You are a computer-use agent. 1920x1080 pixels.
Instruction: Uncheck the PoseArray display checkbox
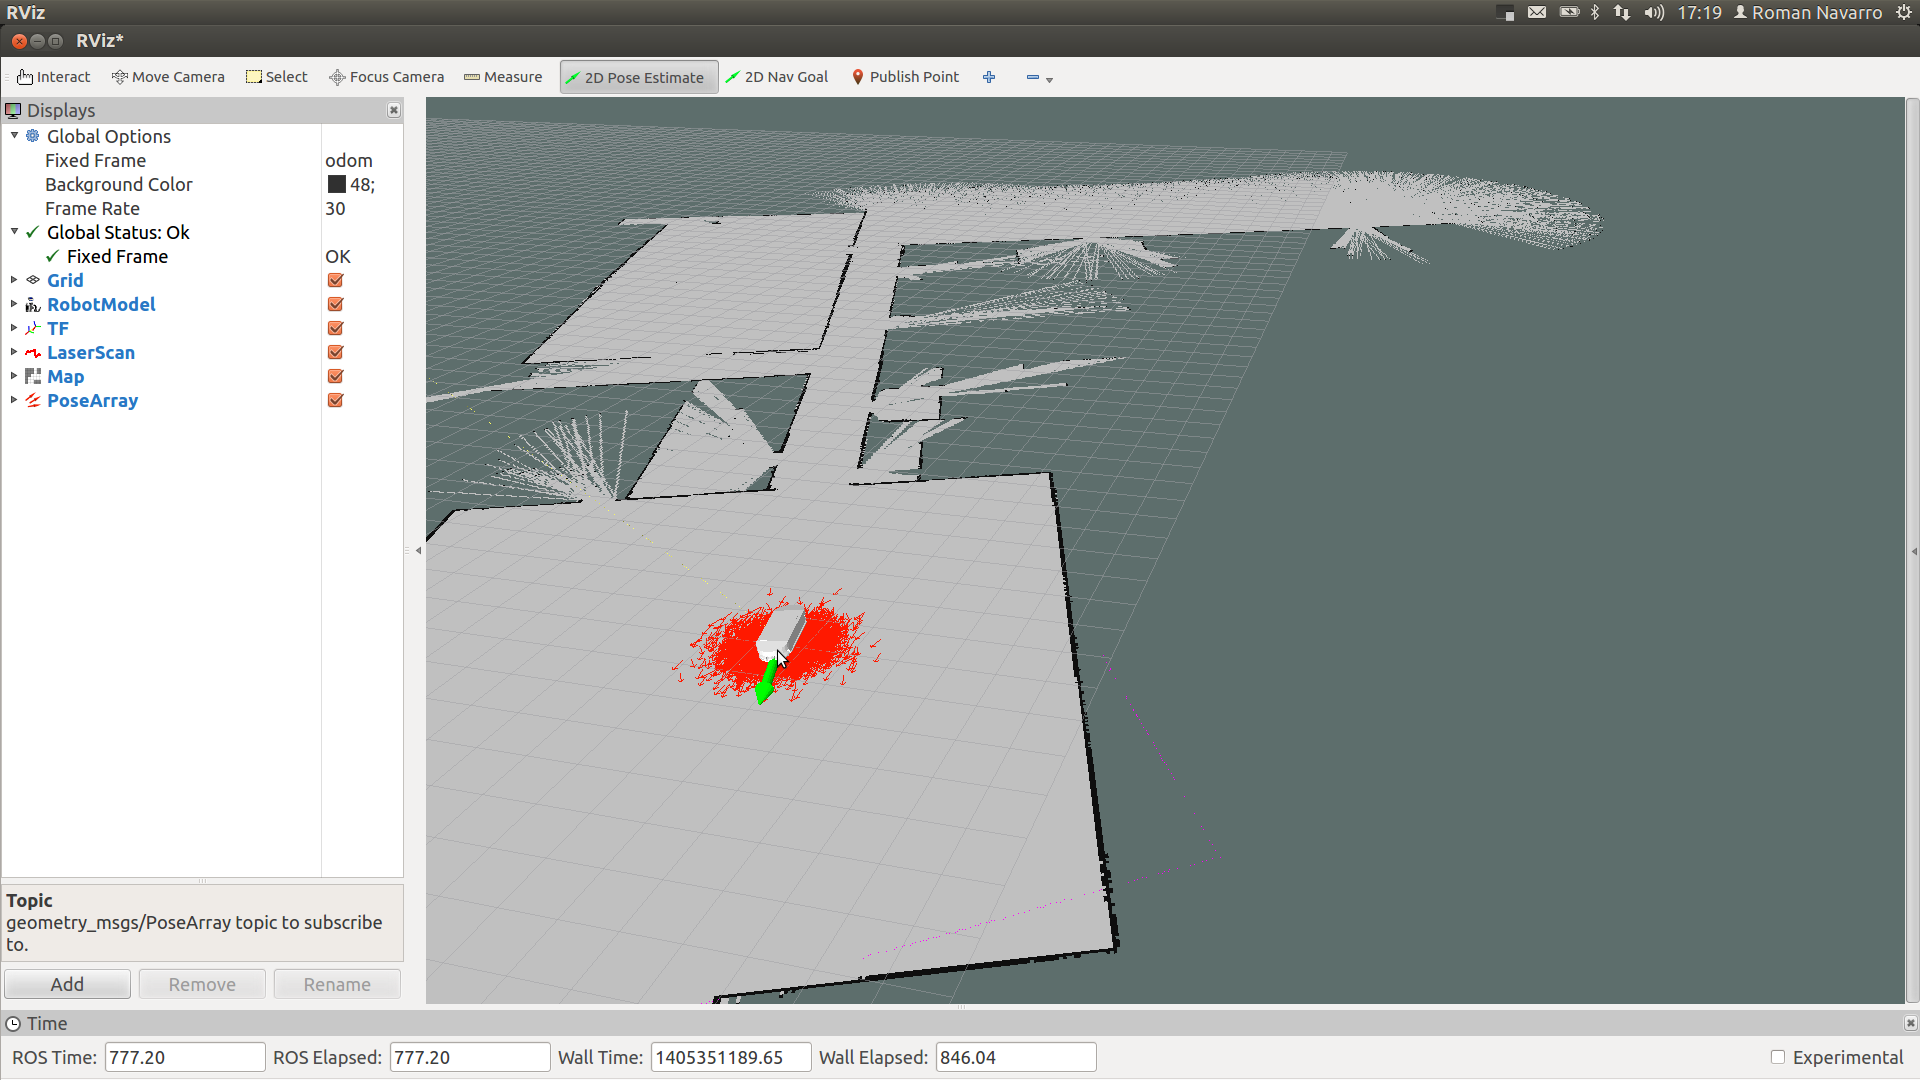(x=336, y=400)
